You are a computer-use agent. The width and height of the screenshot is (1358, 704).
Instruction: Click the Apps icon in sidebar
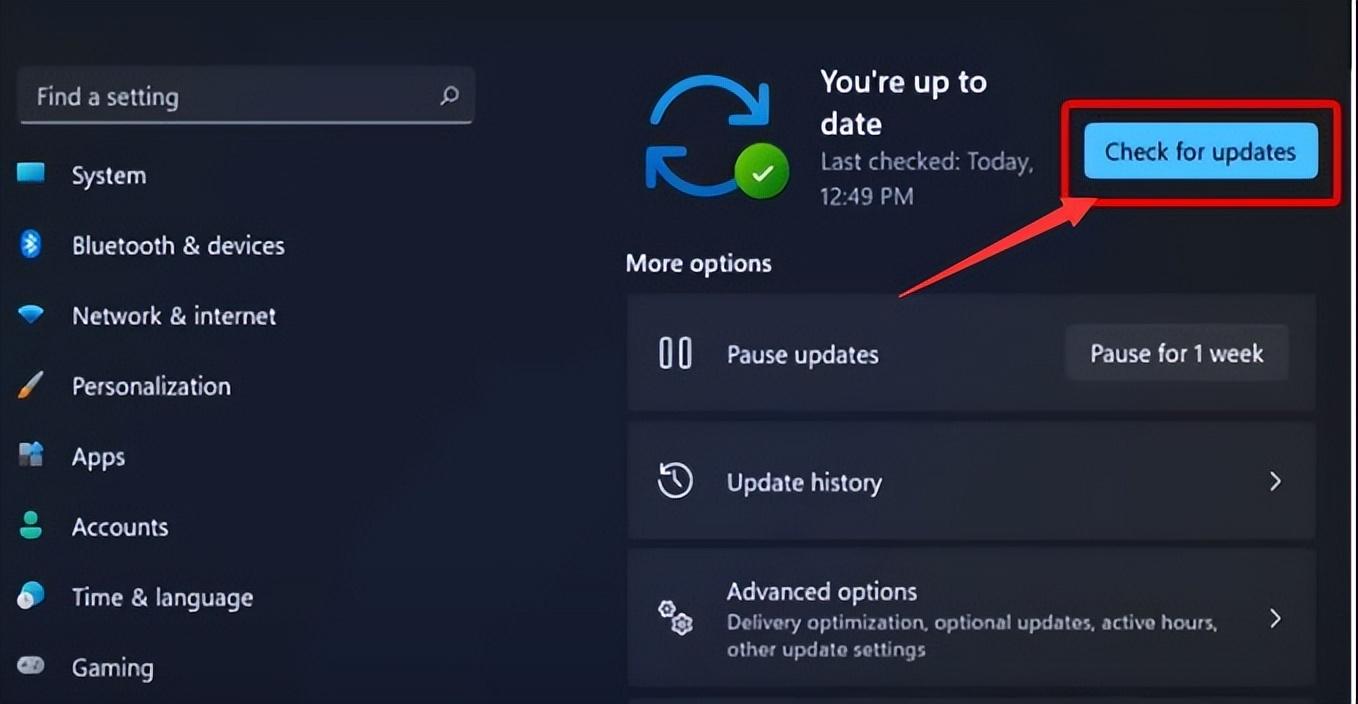click(31, 456)
